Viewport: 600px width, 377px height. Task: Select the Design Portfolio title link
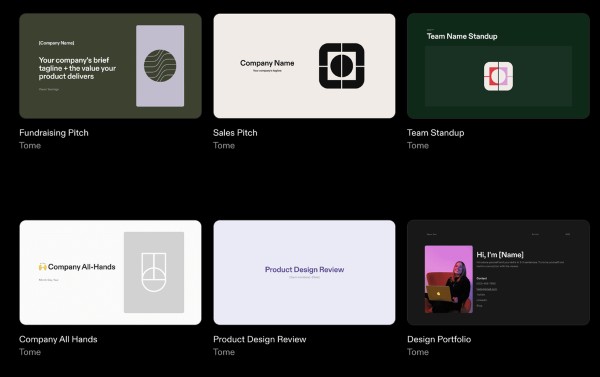(x=439, y=339)
